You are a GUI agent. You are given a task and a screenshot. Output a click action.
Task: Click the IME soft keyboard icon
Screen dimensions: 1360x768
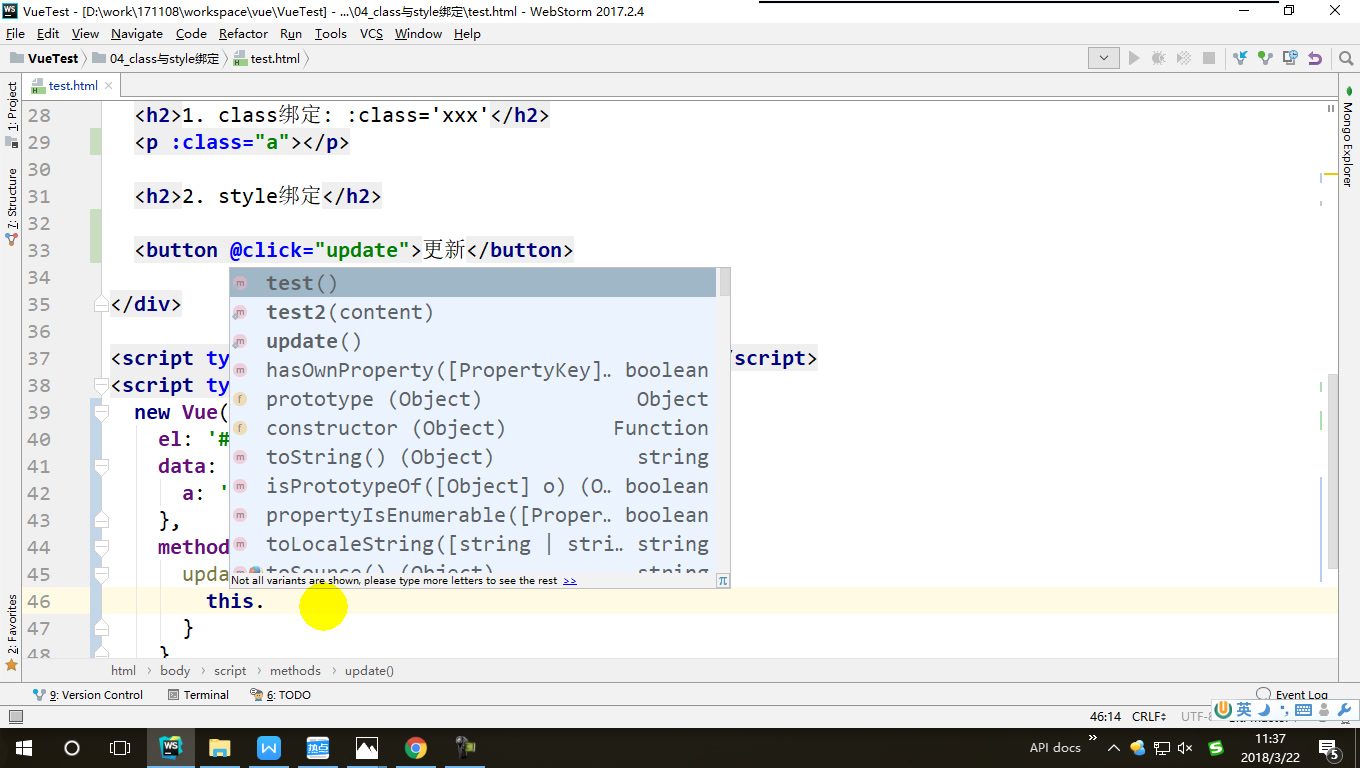pyautogui.click(x=1303, y=710)
